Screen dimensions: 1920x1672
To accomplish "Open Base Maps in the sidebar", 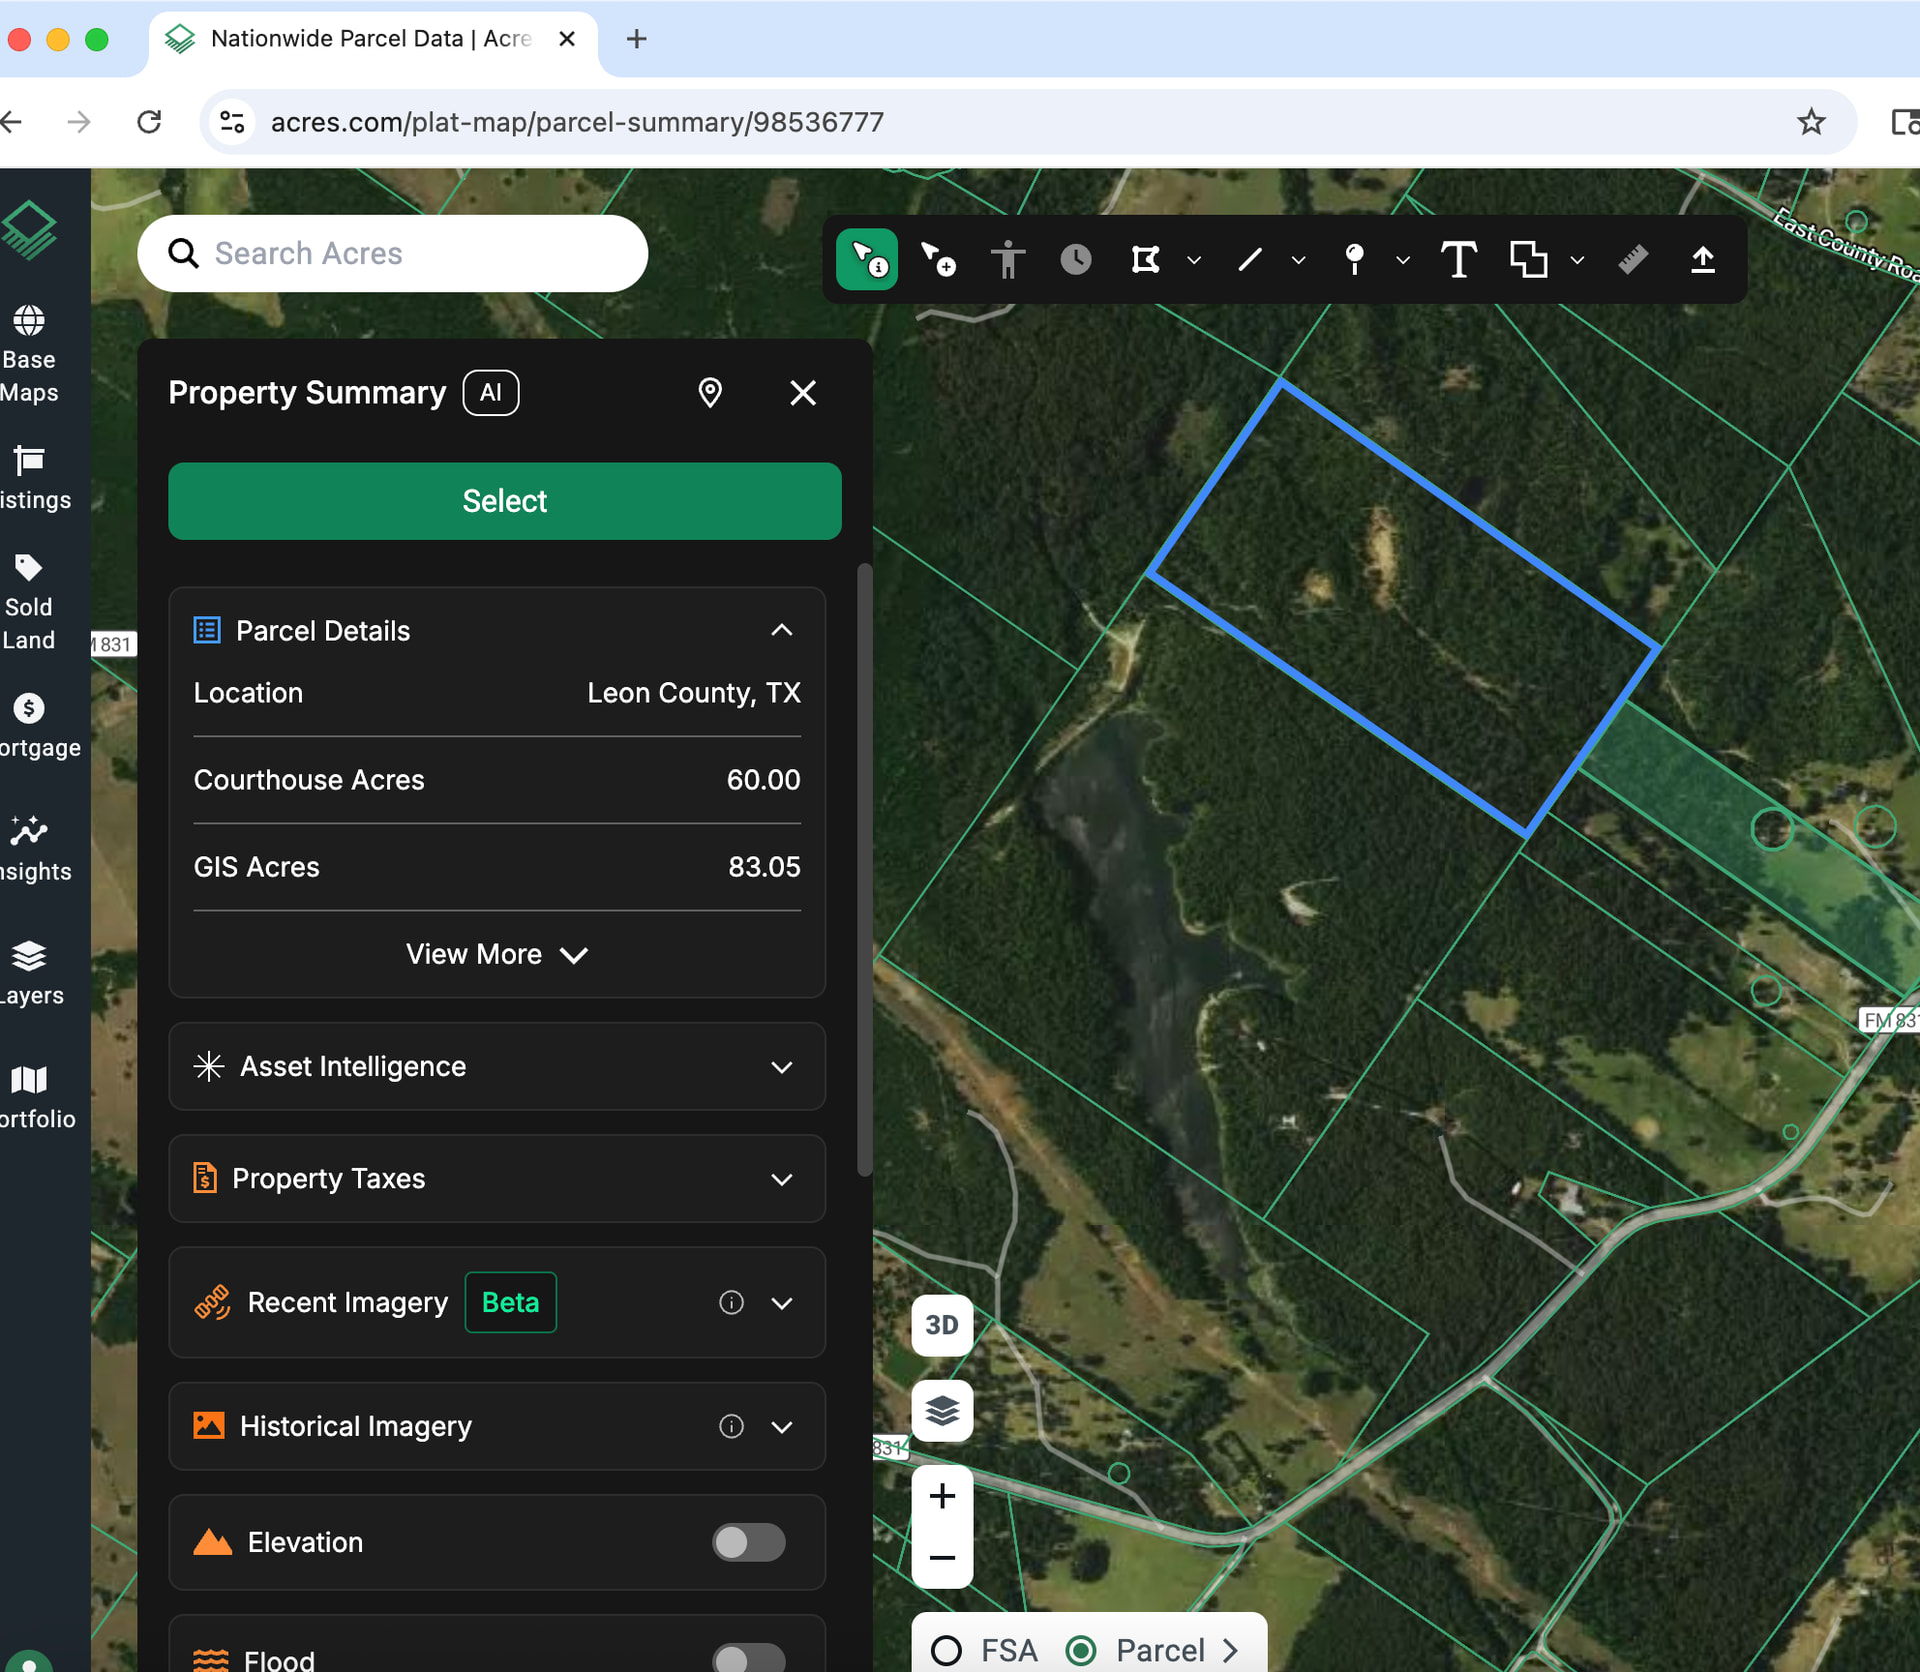I will tap(29, 354).
